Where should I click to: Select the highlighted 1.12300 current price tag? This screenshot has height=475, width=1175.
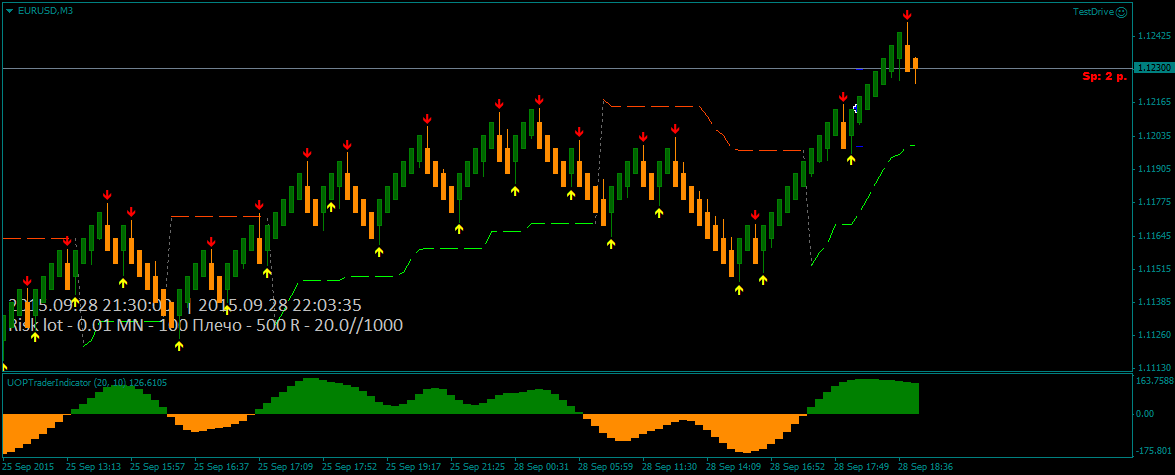click(x=1152, y=68)
